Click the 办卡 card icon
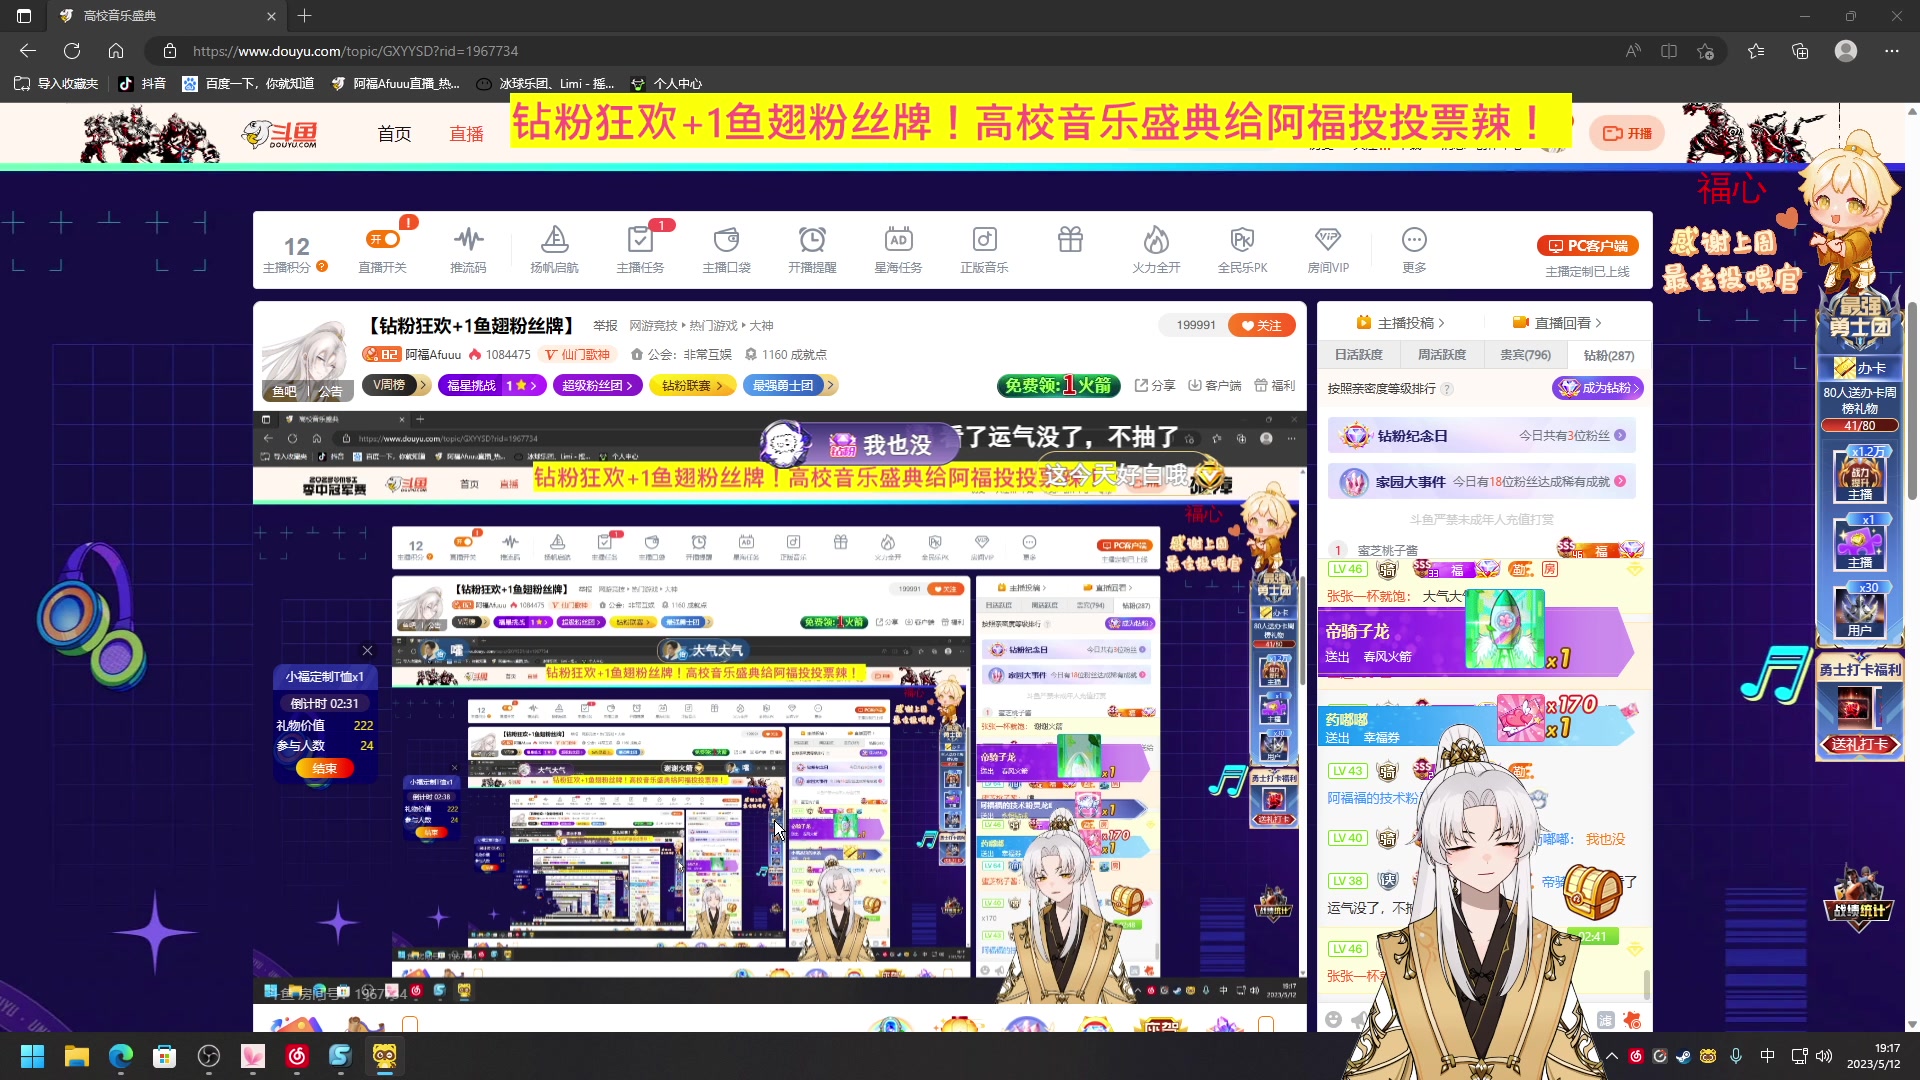 point(1860,368)
